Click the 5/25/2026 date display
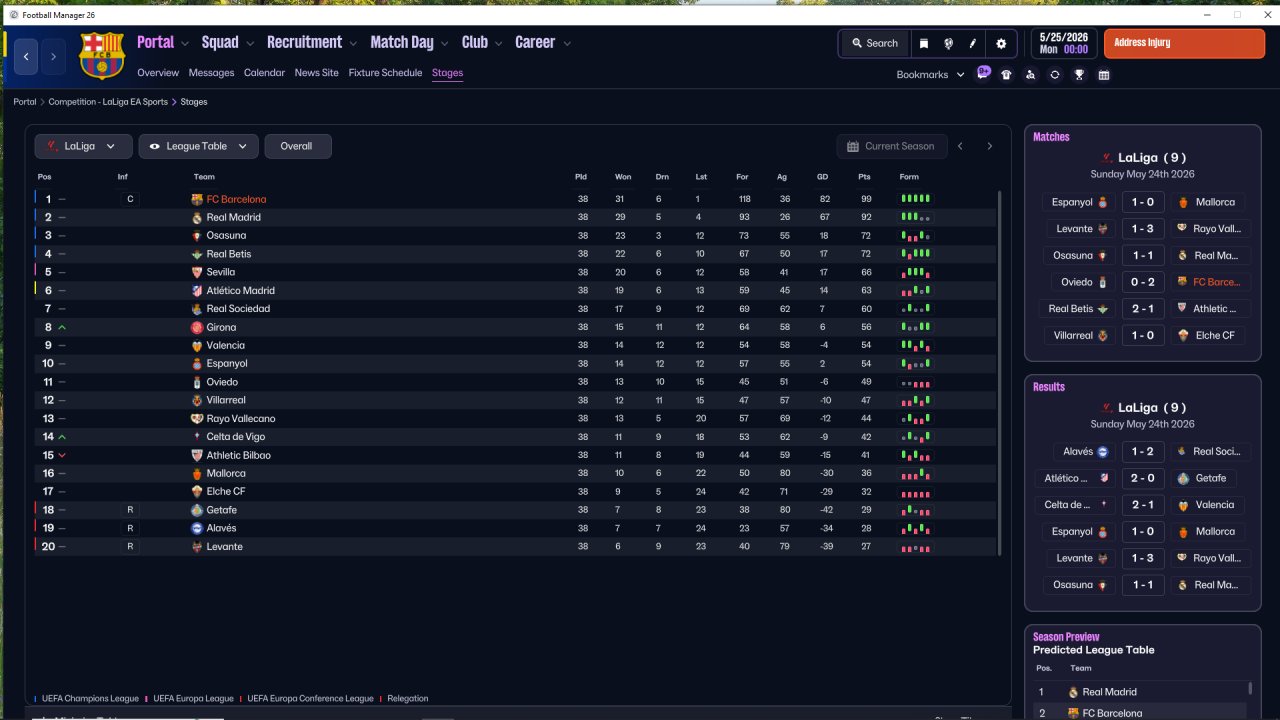Screen dimensions: 1280x720 [x=1063, y=37]
